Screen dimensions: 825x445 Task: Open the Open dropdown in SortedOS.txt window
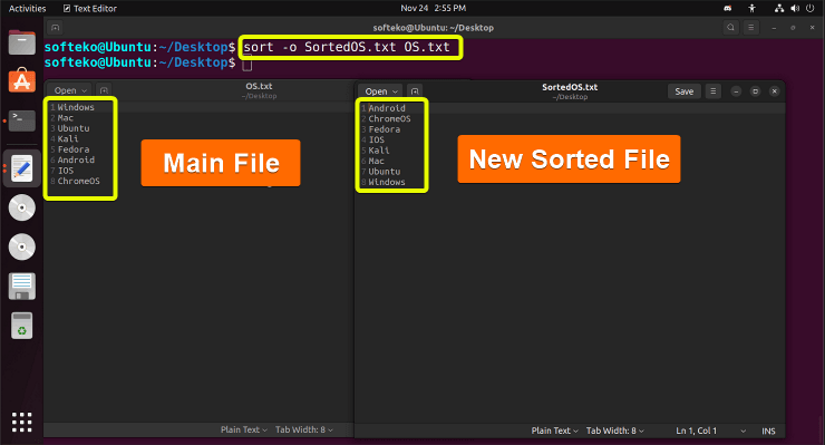tap(381, 92)
